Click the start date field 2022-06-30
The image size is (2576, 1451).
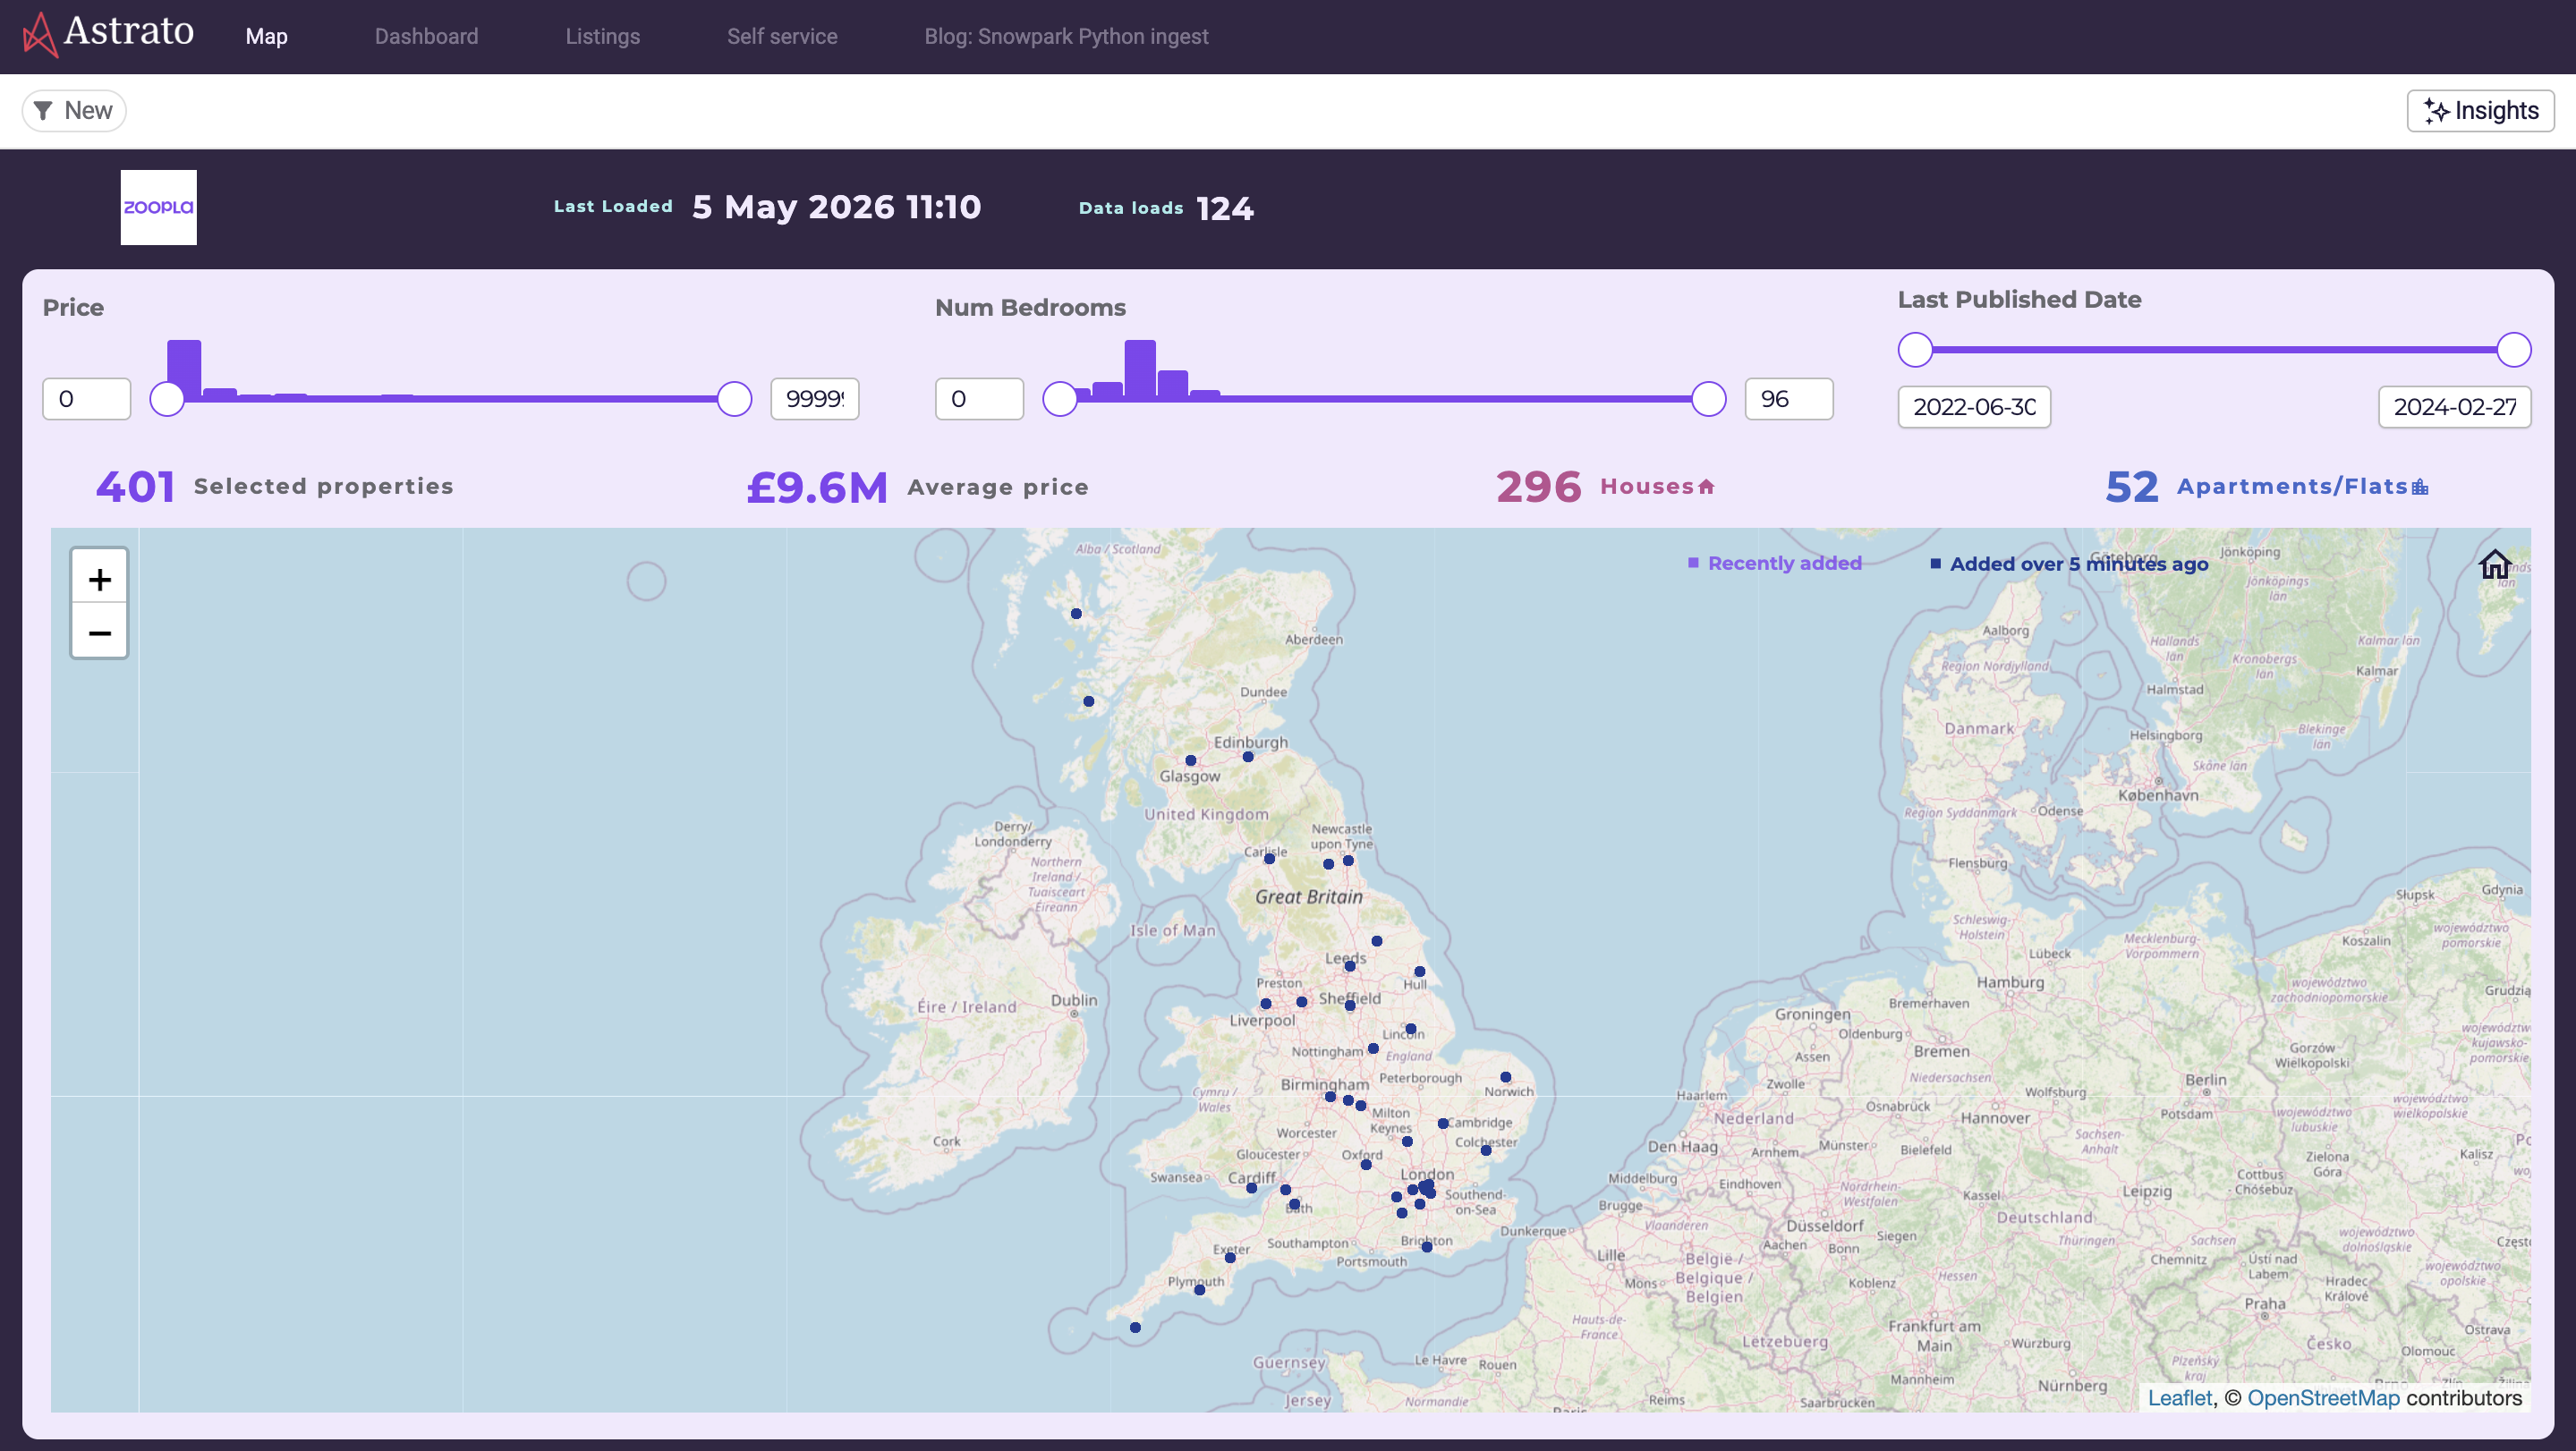[x=1975, y=407]
